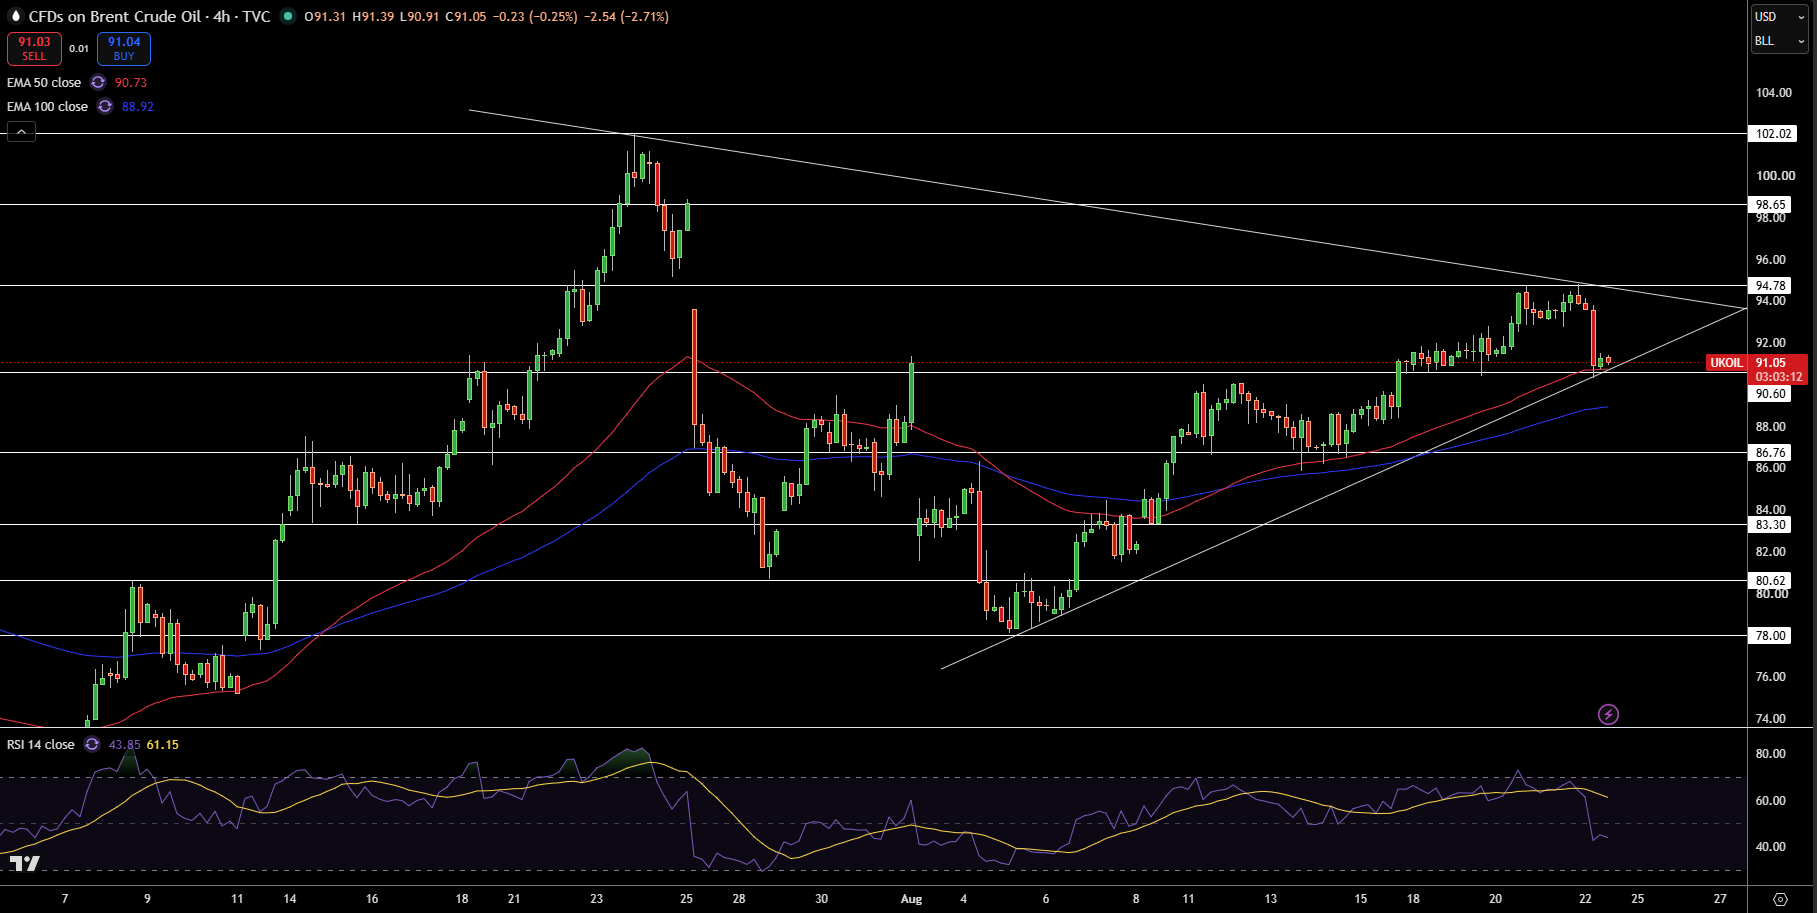1817x913 pixels.
Task: Click date 25 right of 22 on time axis
Action: click(1638, 899)
